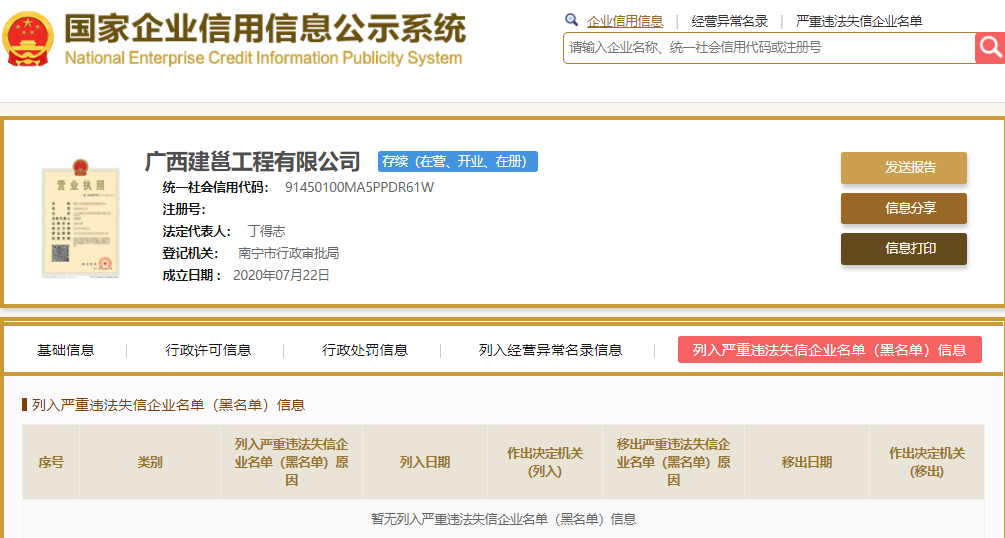Click the 存续（在营、开业、在册）status badge
The width and height of the screenshot is (1005, 538).
458,161
